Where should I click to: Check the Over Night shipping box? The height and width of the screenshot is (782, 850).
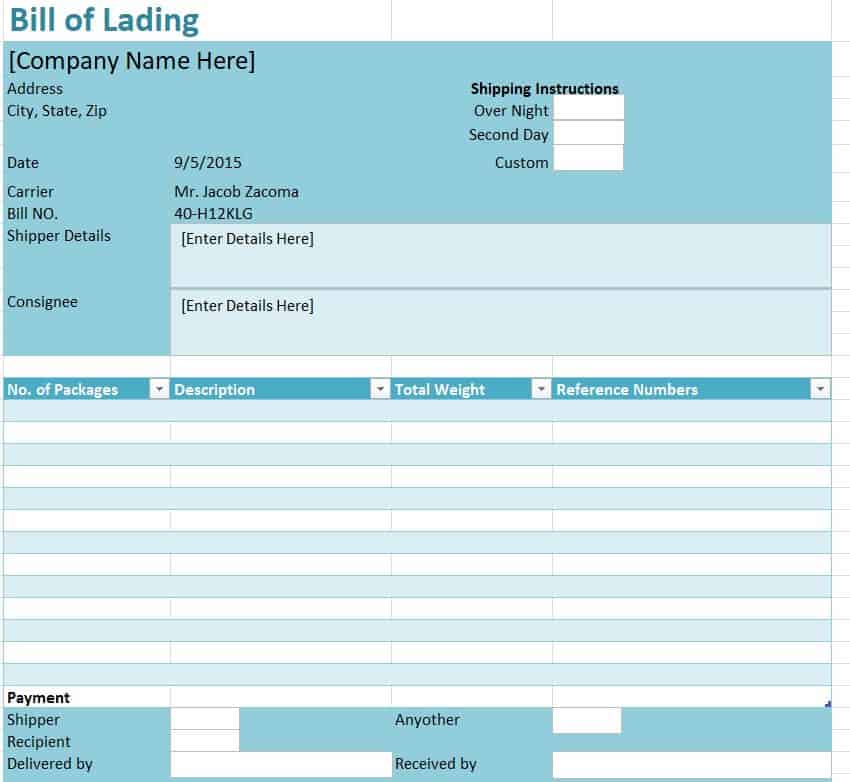588,108
